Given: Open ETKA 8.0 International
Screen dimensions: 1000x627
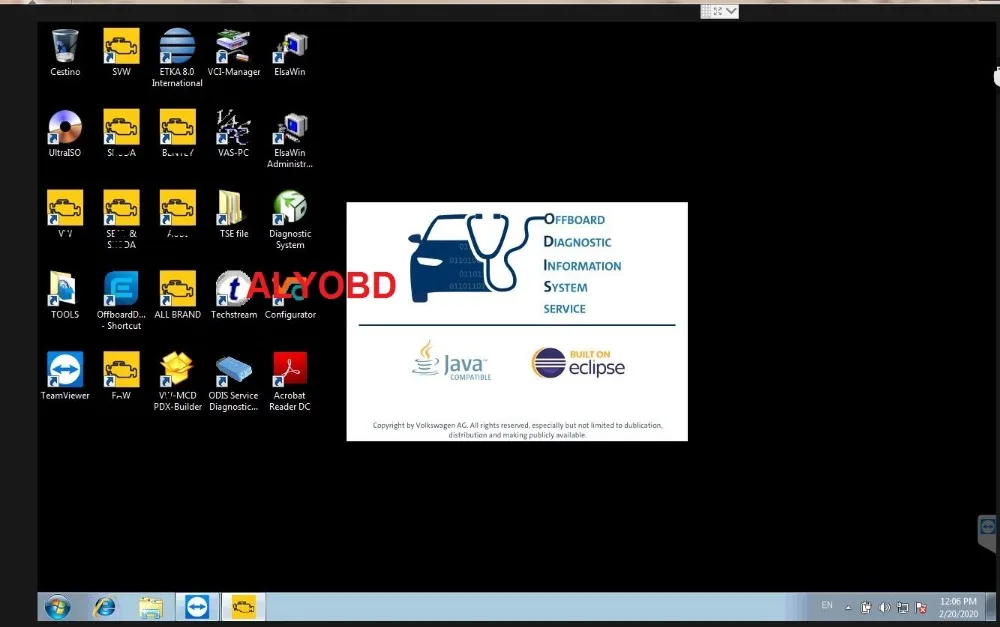Looking at the screenshot, I should click(x=177, y=57).
